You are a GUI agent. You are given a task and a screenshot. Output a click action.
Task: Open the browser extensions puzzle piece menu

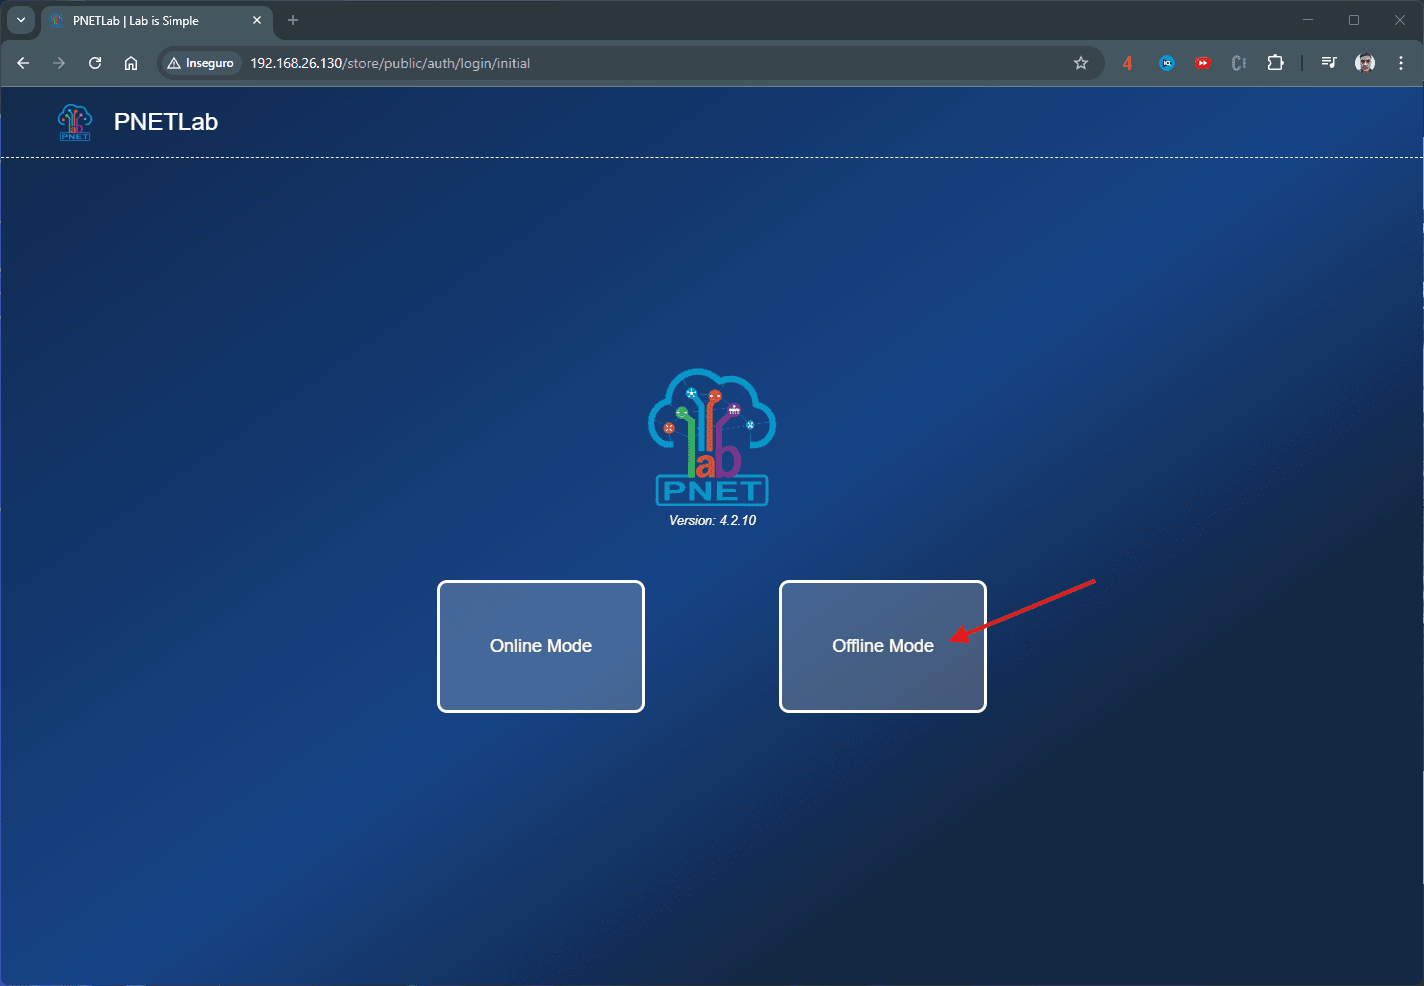[1275, 62]
